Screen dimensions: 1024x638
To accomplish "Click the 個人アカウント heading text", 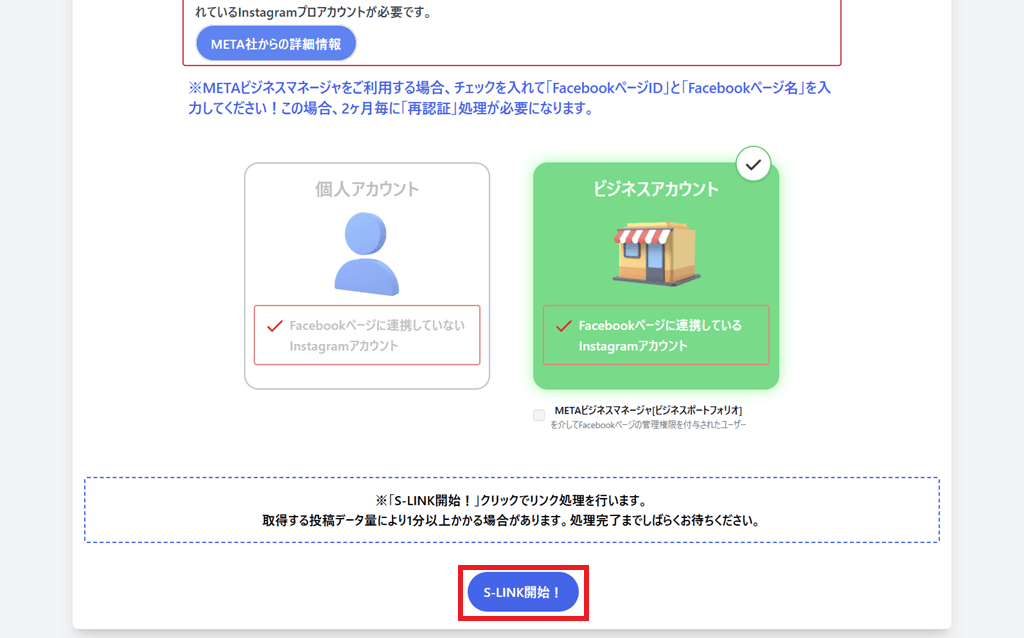I will pos(367,189).
